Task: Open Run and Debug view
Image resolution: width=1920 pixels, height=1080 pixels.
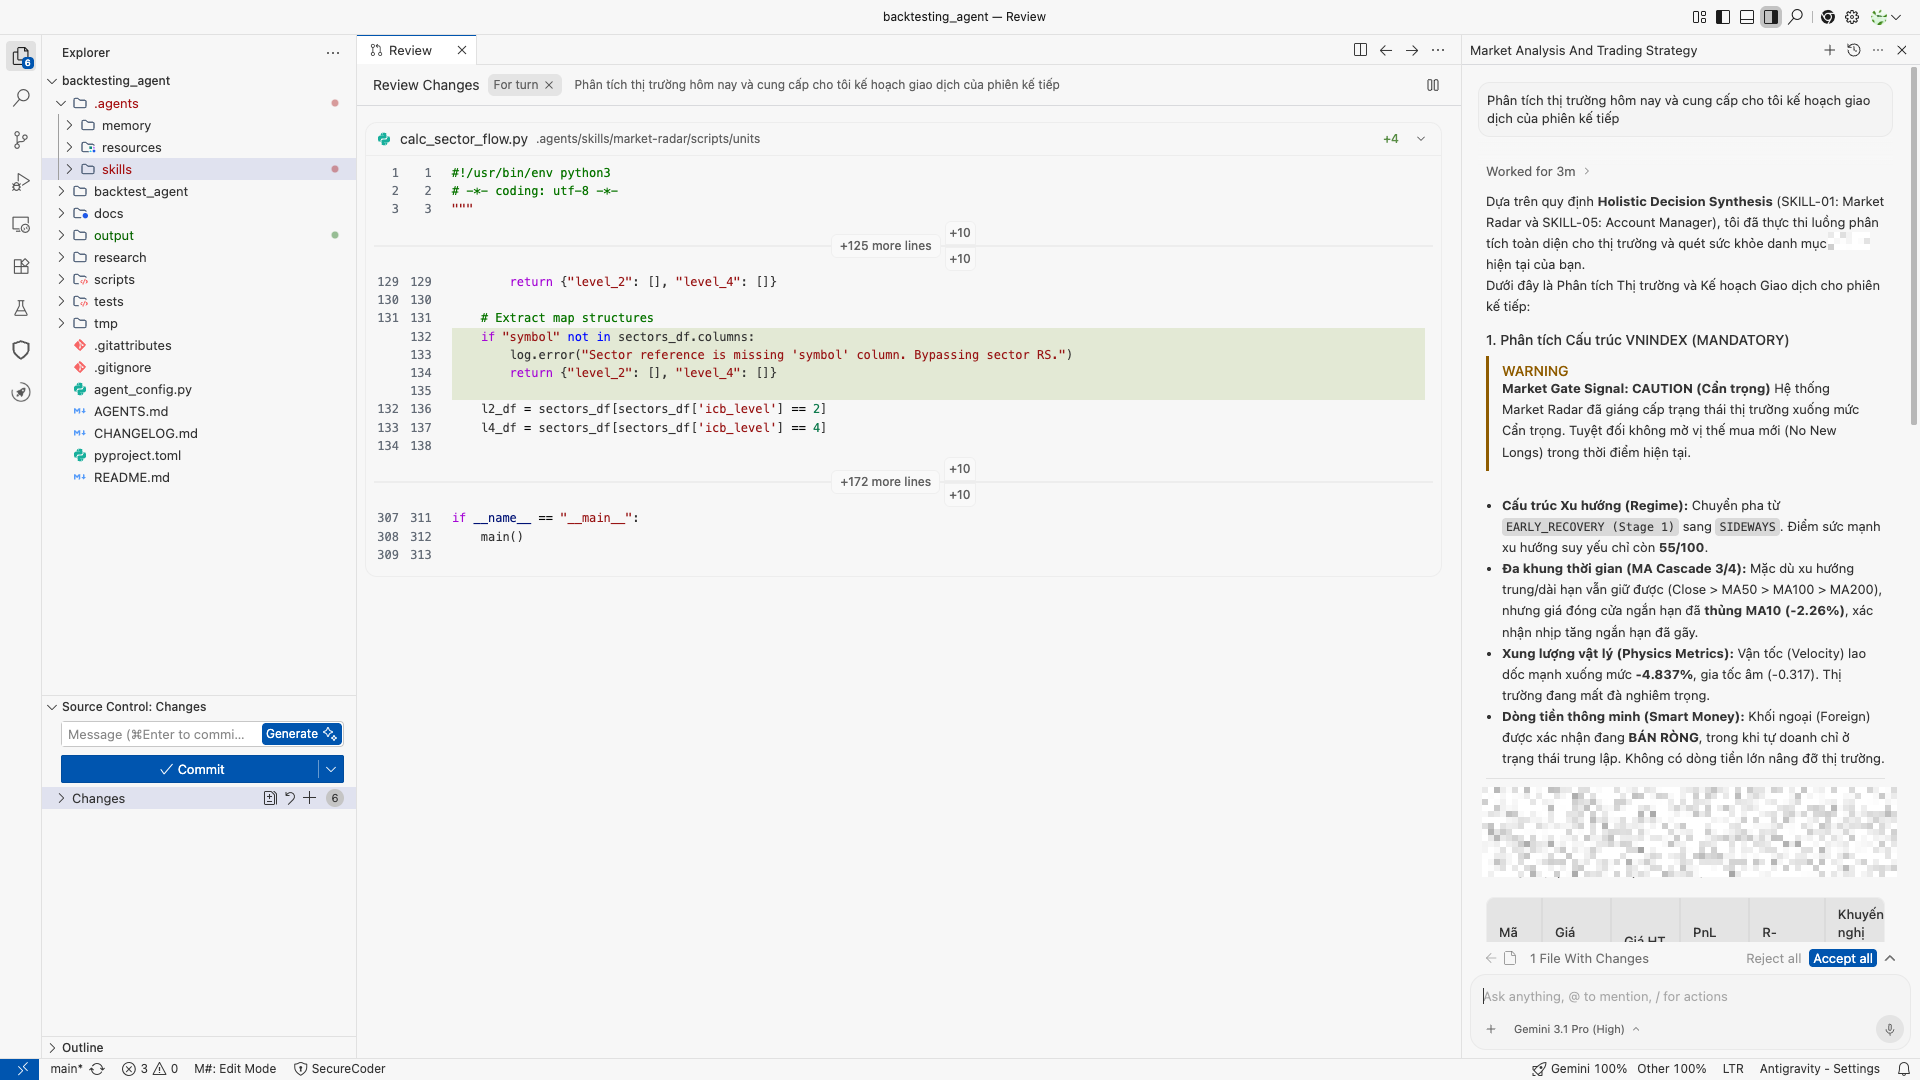Action: click(x=21, y=182)
